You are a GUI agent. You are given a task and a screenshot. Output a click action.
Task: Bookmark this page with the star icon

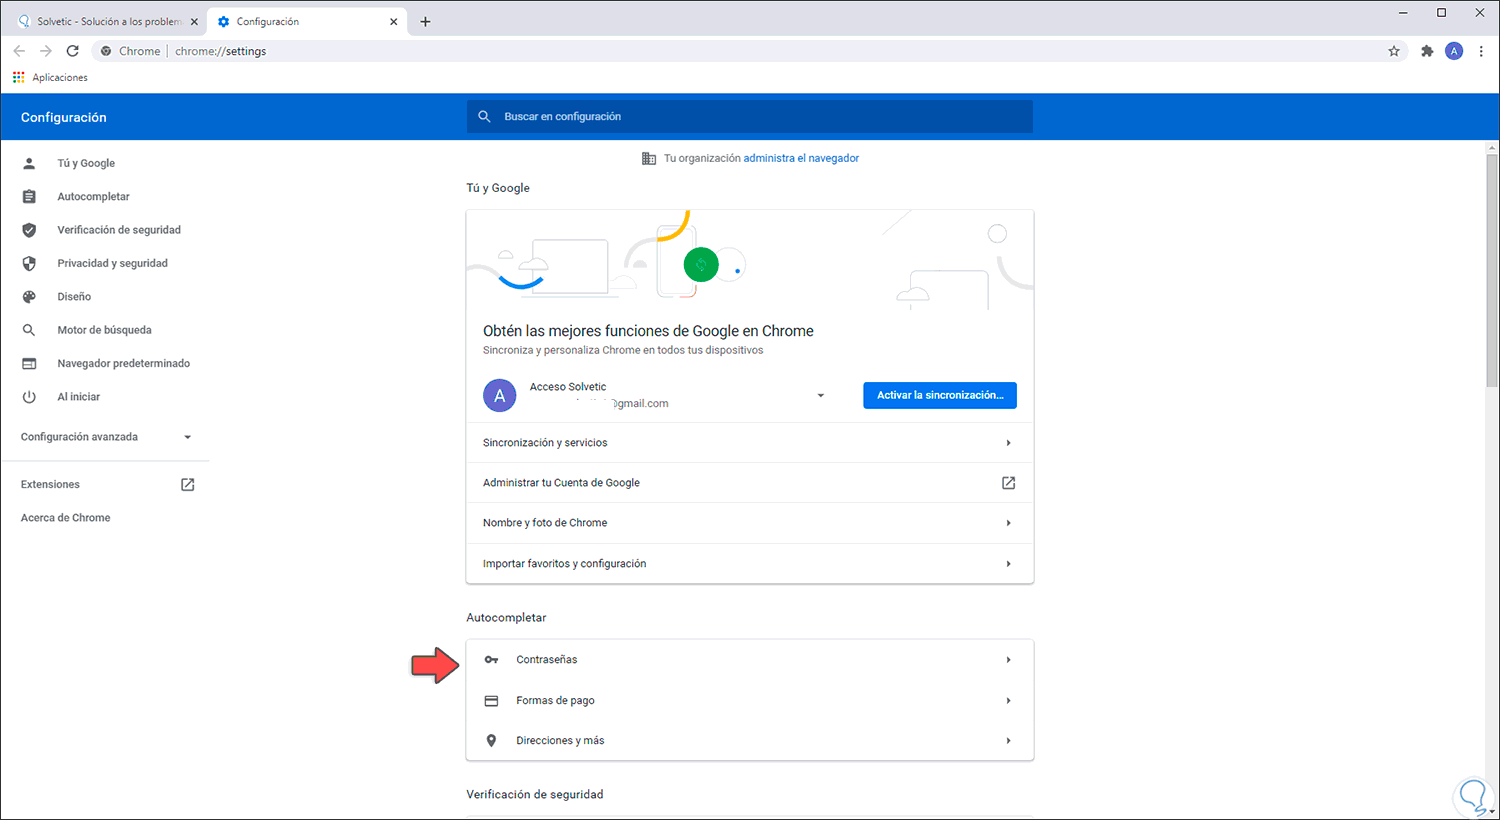click(x=1394, y=51)
